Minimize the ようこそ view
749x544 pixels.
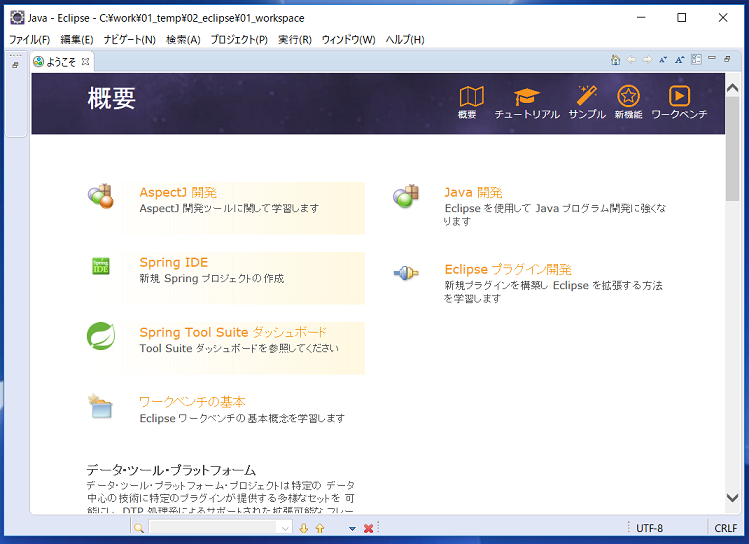pos(712,58)
